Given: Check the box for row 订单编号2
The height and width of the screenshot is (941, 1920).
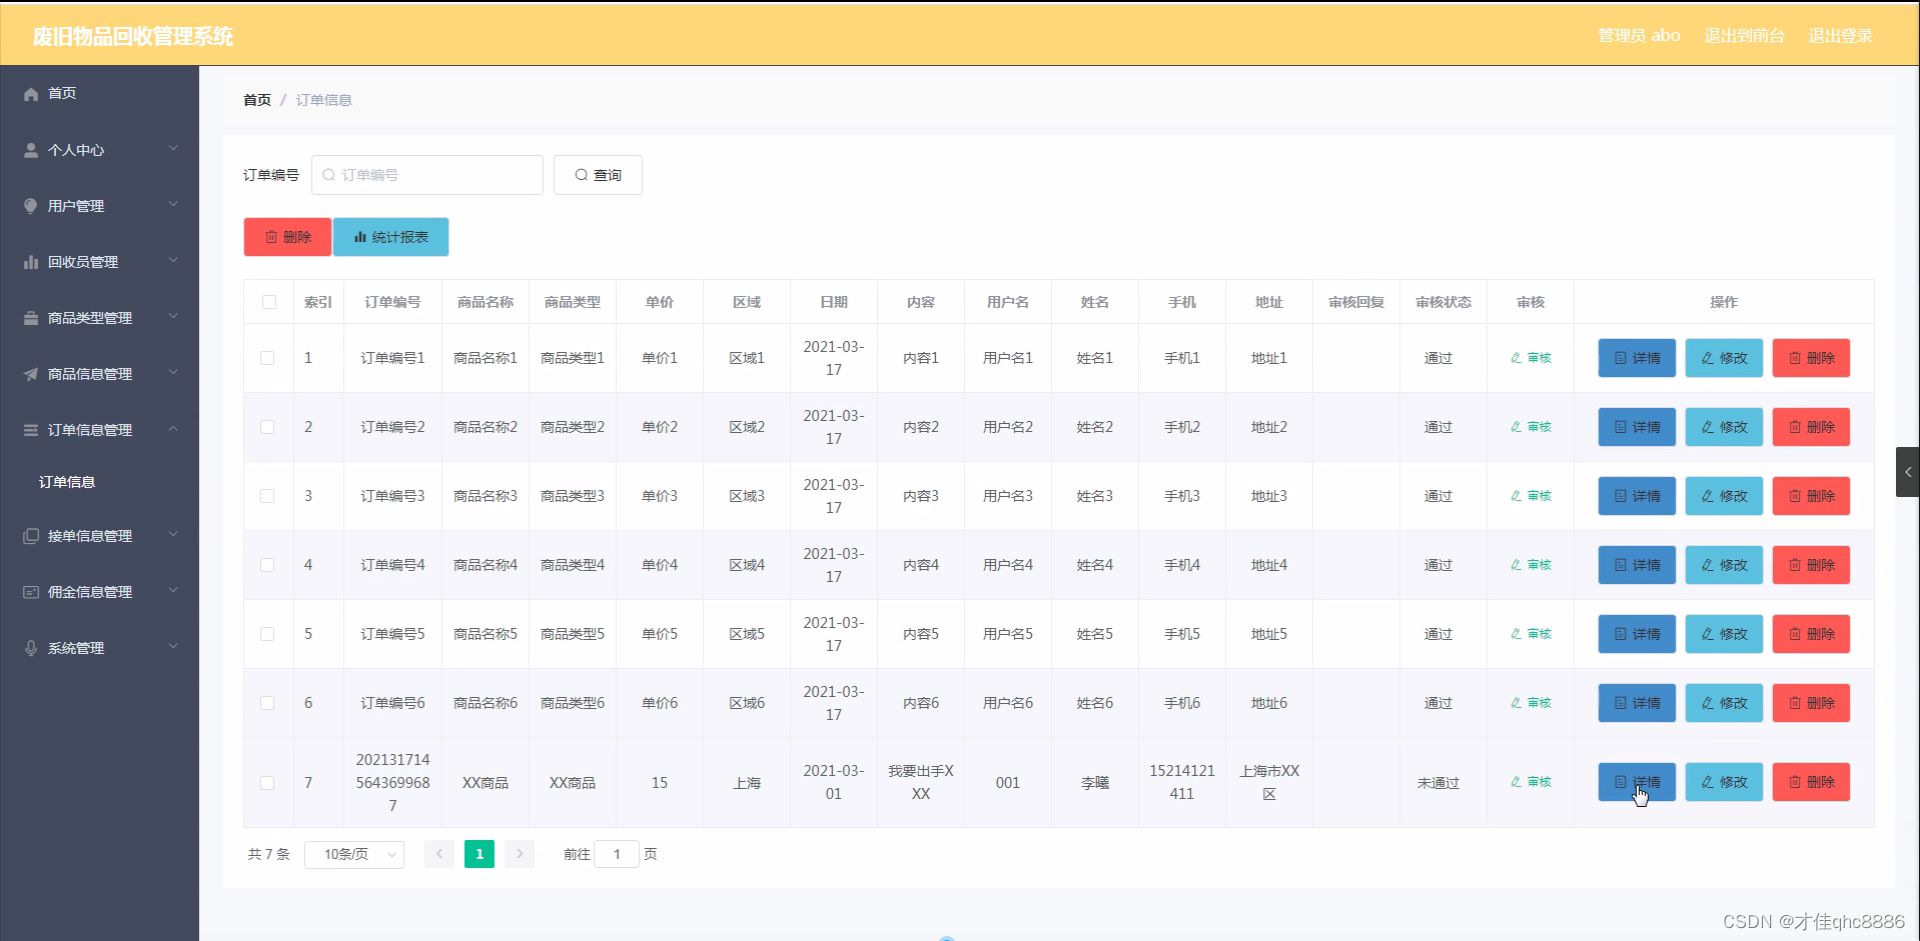Looking at the screenshot, I should 267,427.
